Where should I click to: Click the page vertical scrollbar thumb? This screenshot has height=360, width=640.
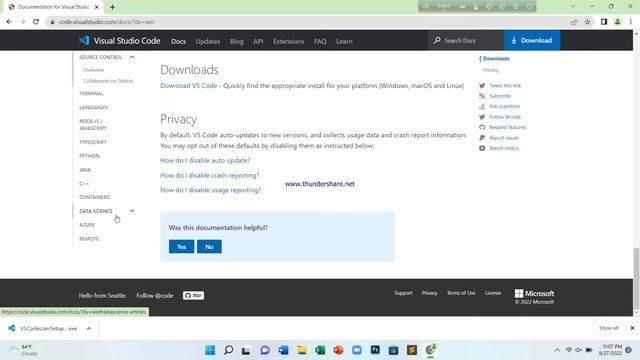(x=636, y=278)
